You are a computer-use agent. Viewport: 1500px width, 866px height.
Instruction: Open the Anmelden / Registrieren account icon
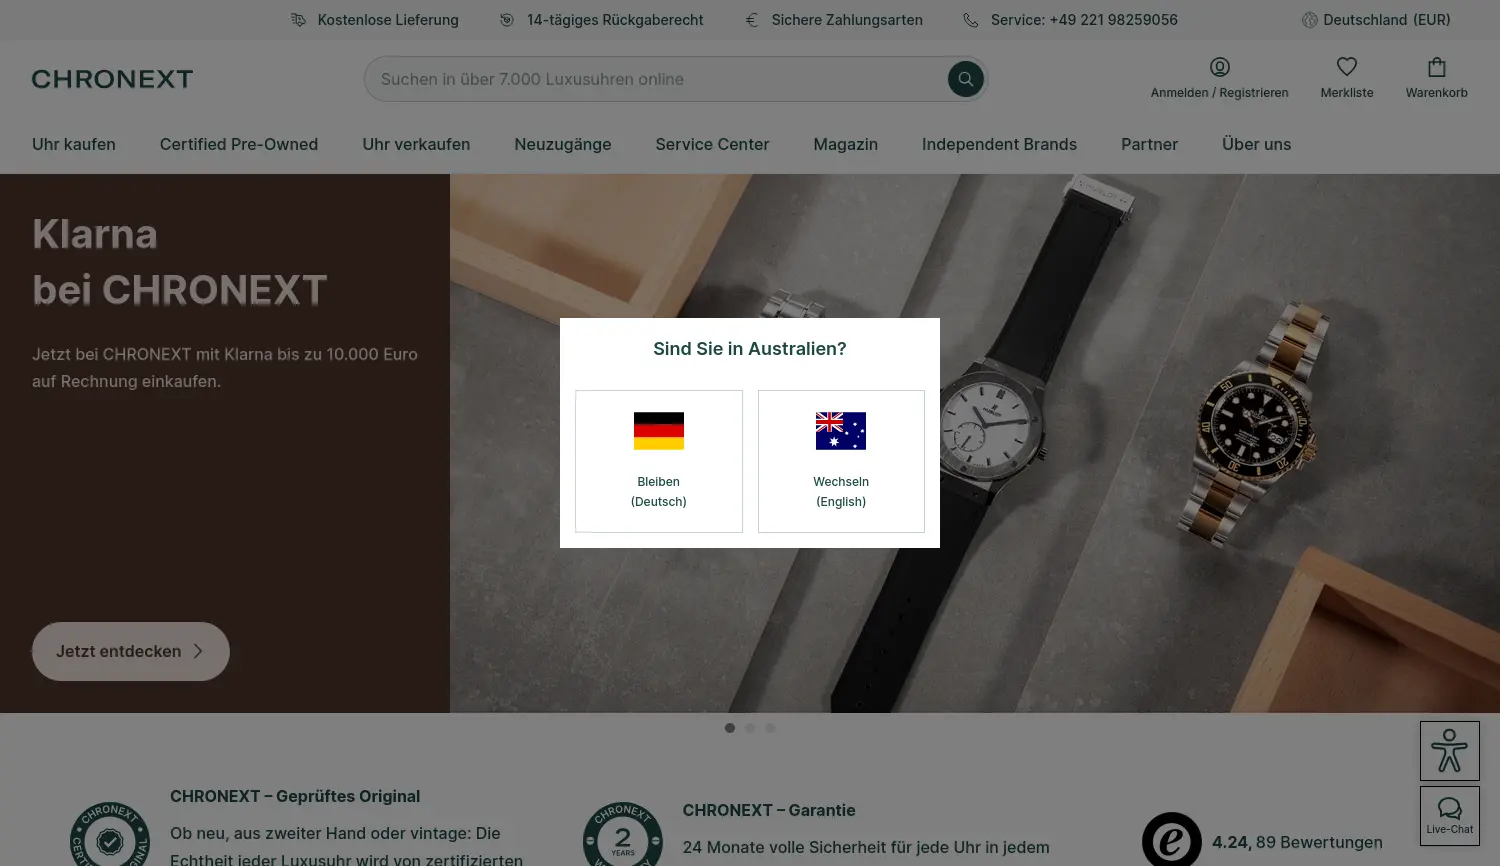[1219, 67]
